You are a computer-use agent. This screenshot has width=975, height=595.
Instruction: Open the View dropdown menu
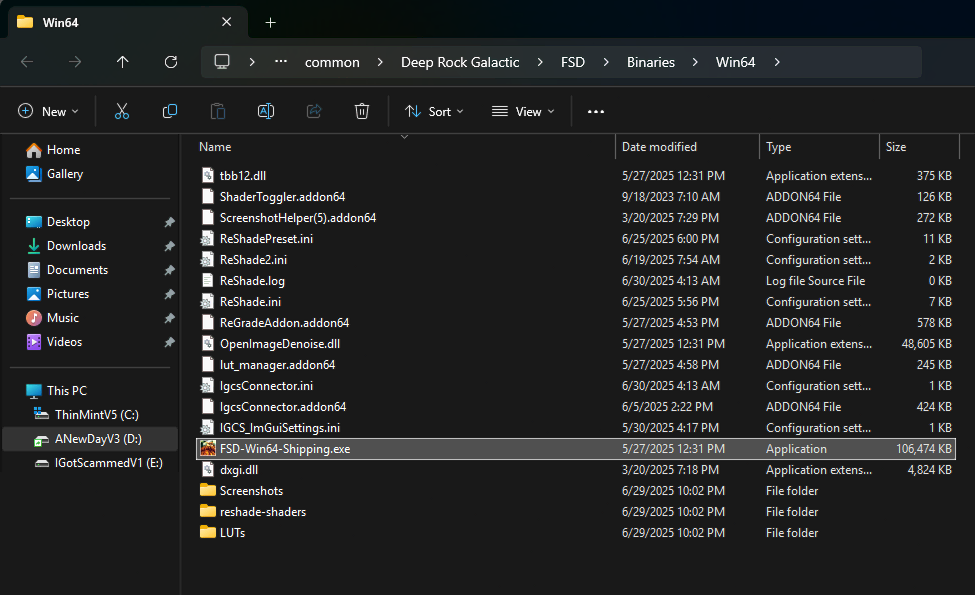click(x=523, y=111)
